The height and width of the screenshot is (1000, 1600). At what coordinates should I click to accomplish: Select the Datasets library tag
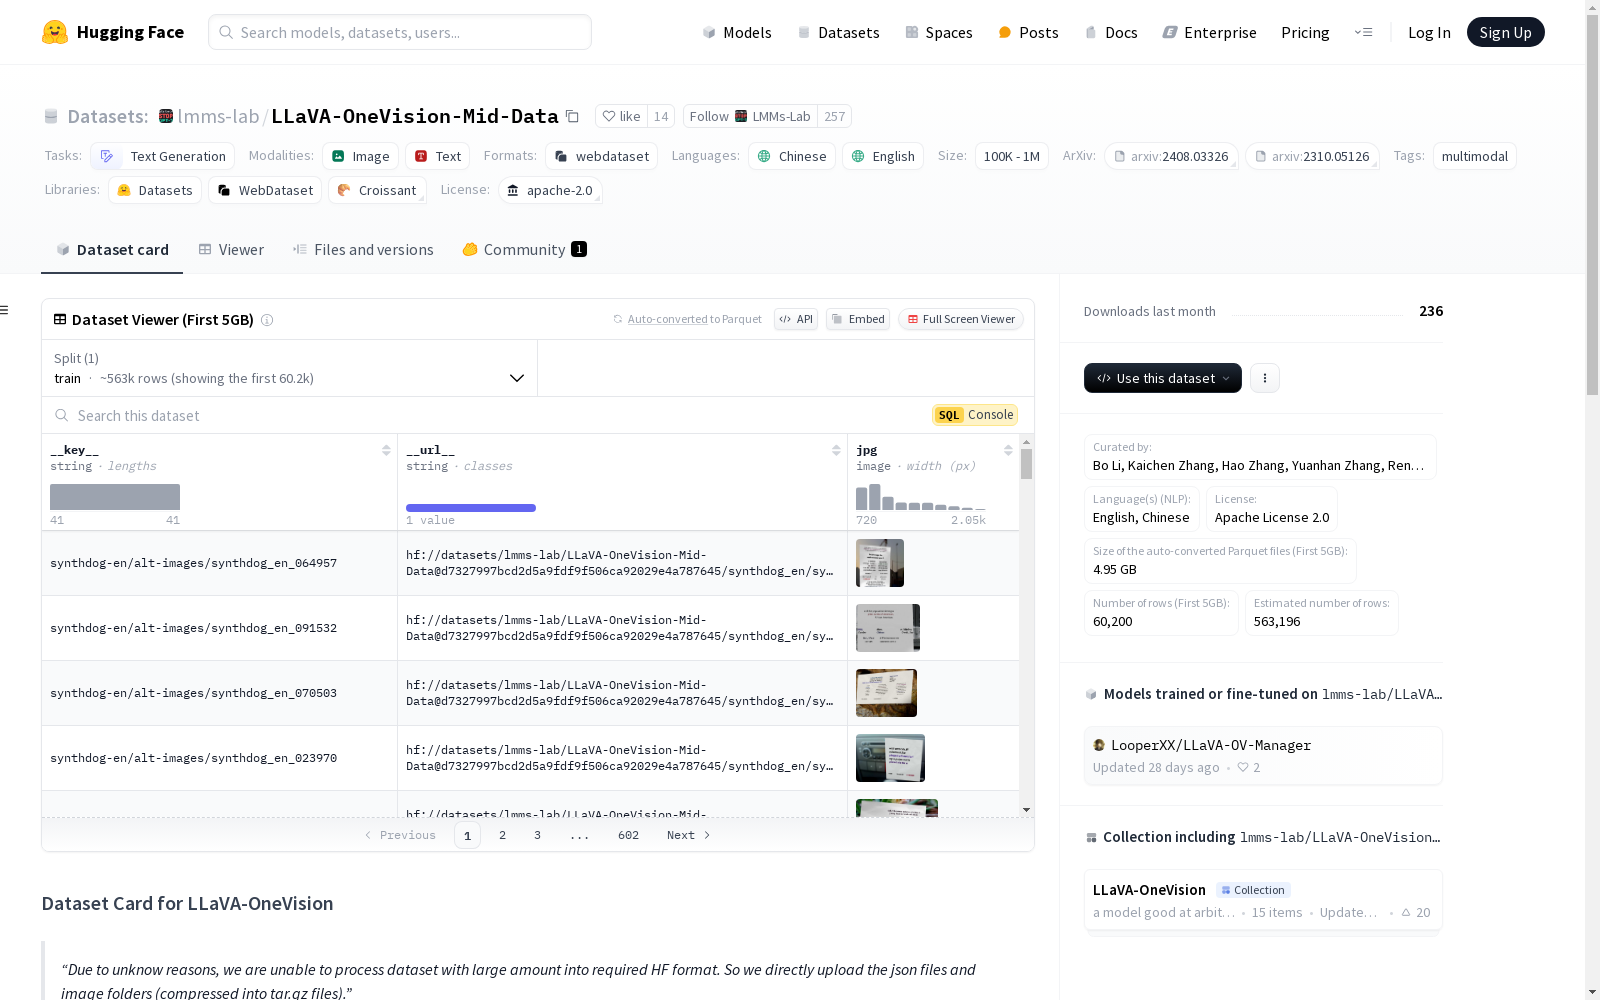(155, 190)
